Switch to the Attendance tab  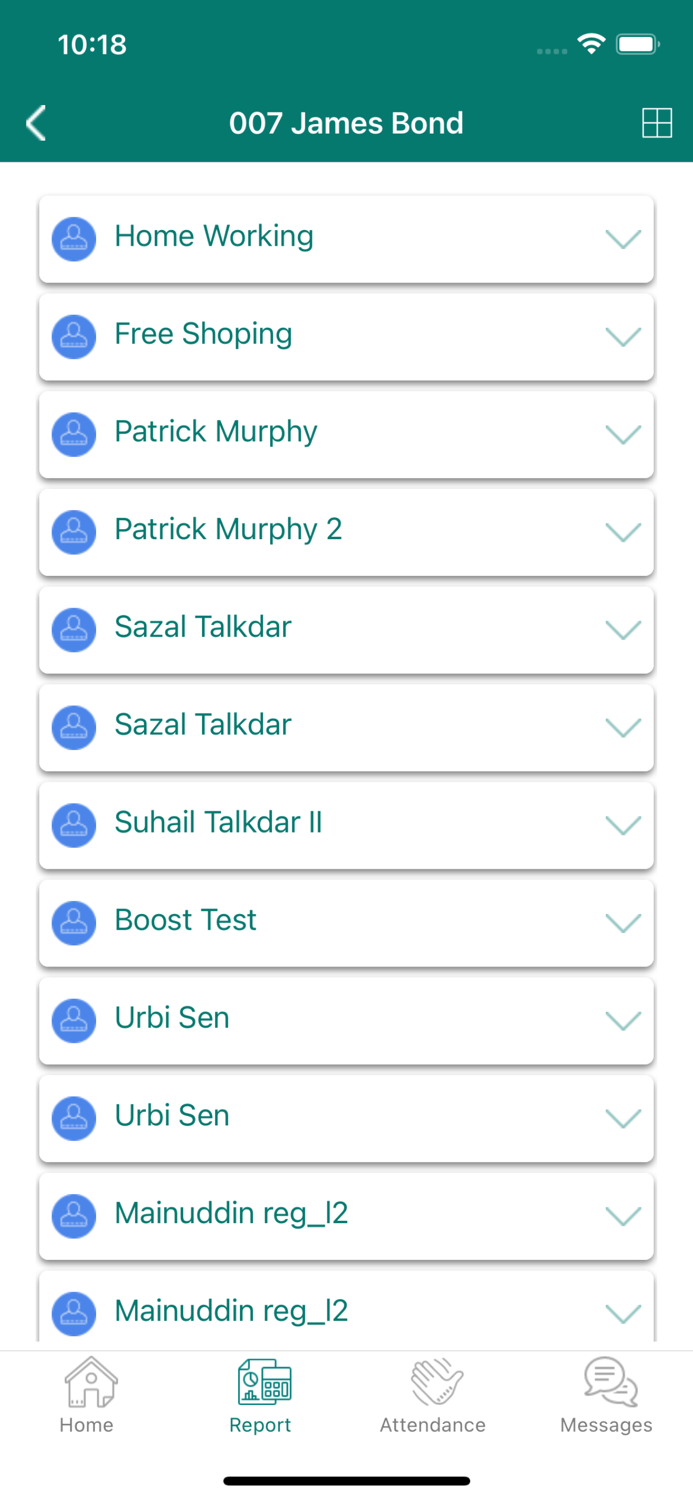point(433,1396)
